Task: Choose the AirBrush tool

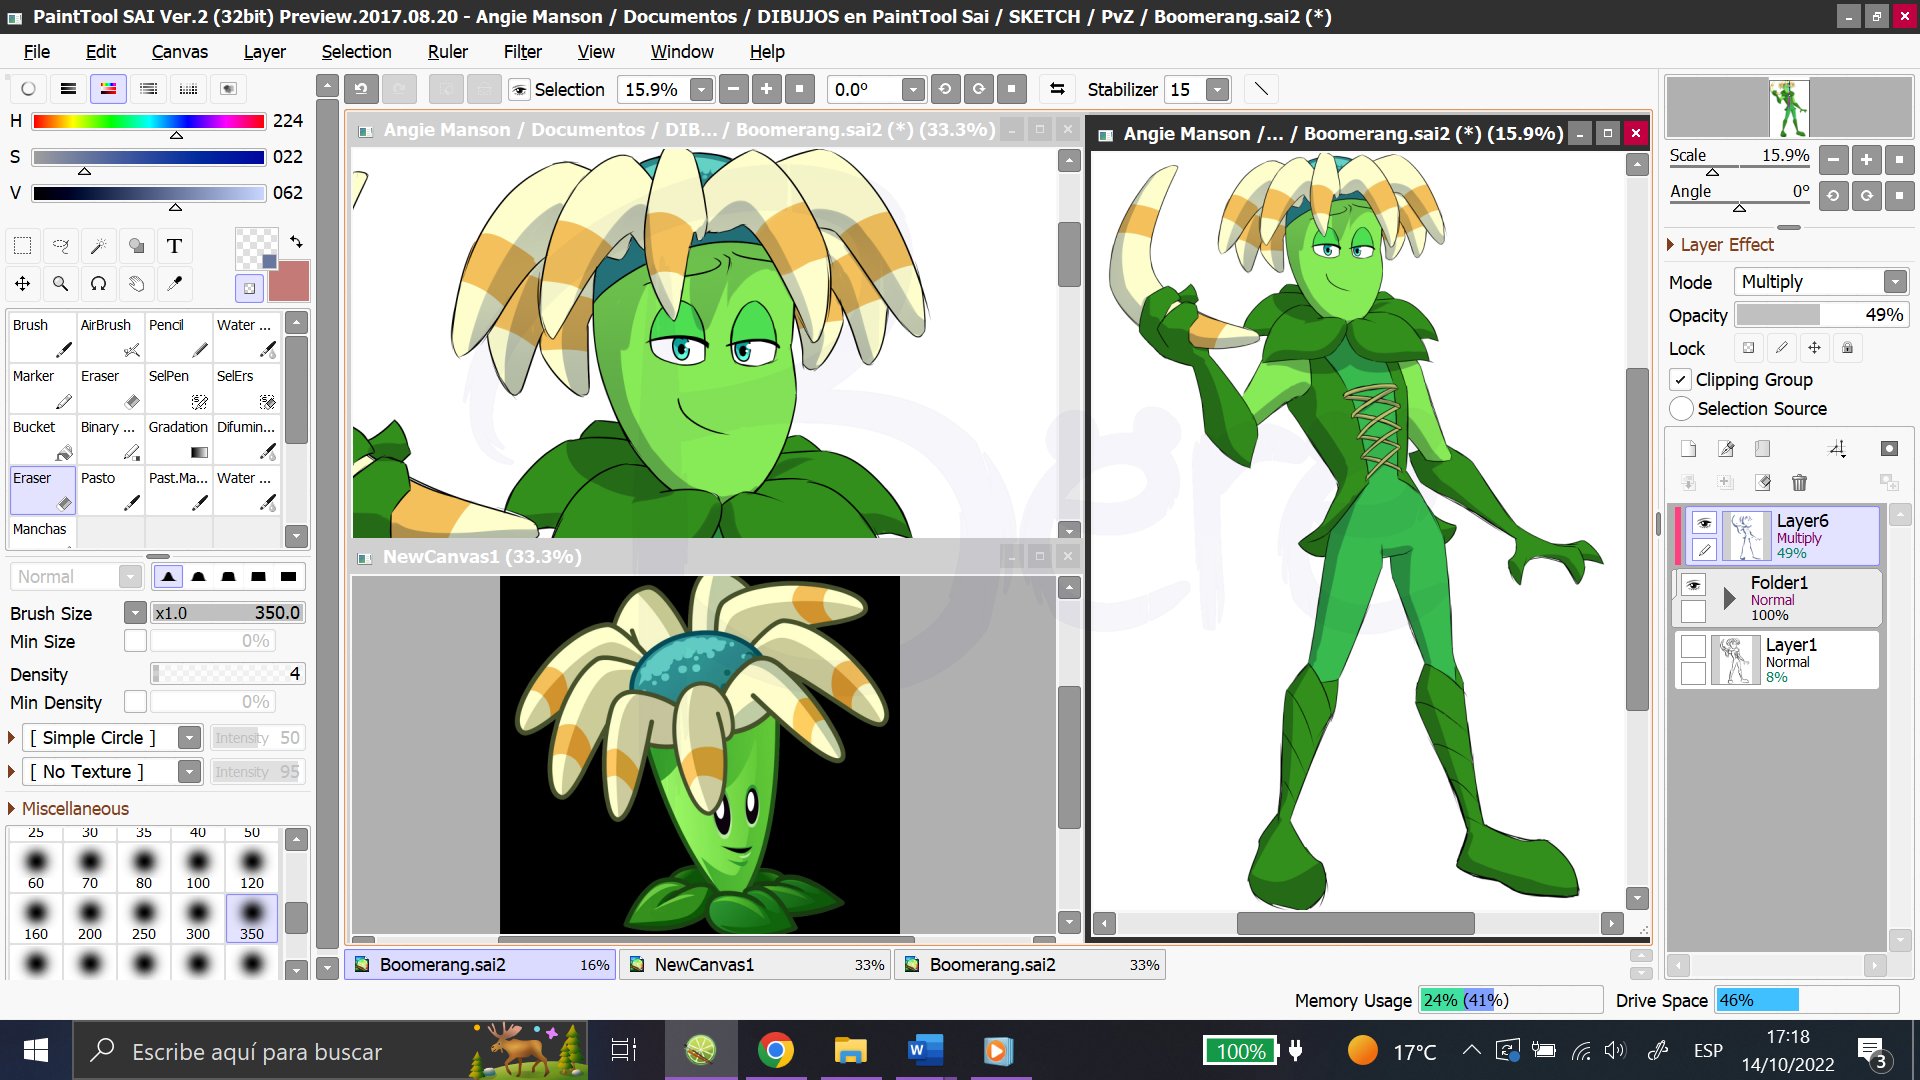Action: [x=110, y=337]
